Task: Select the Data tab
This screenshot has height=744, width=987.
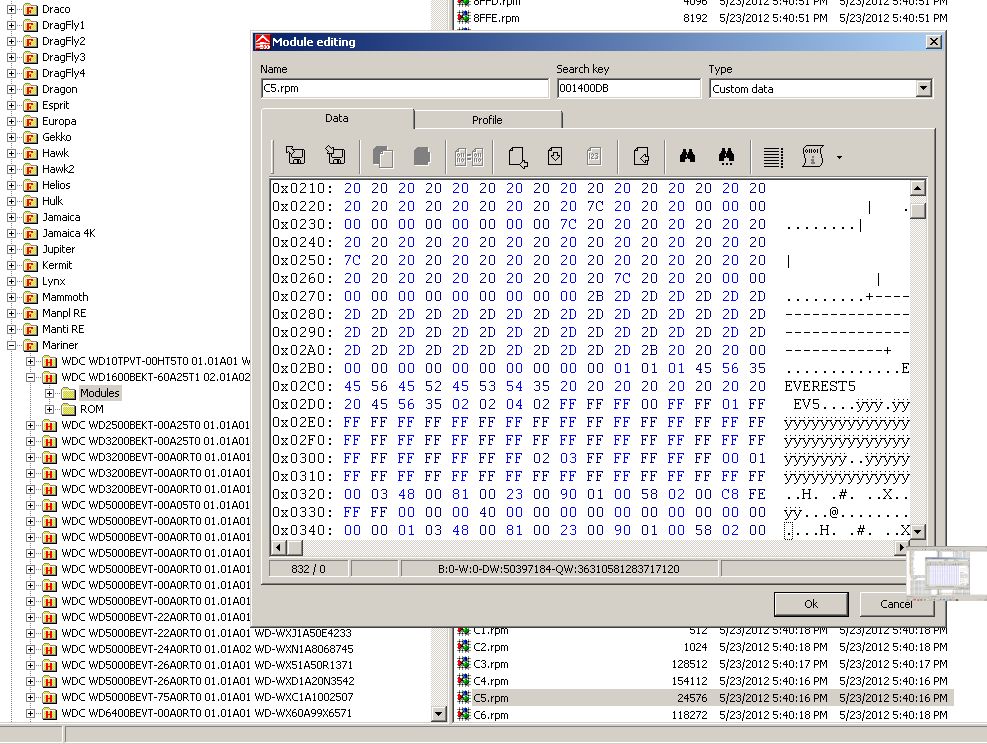Action: click(337, 118)
